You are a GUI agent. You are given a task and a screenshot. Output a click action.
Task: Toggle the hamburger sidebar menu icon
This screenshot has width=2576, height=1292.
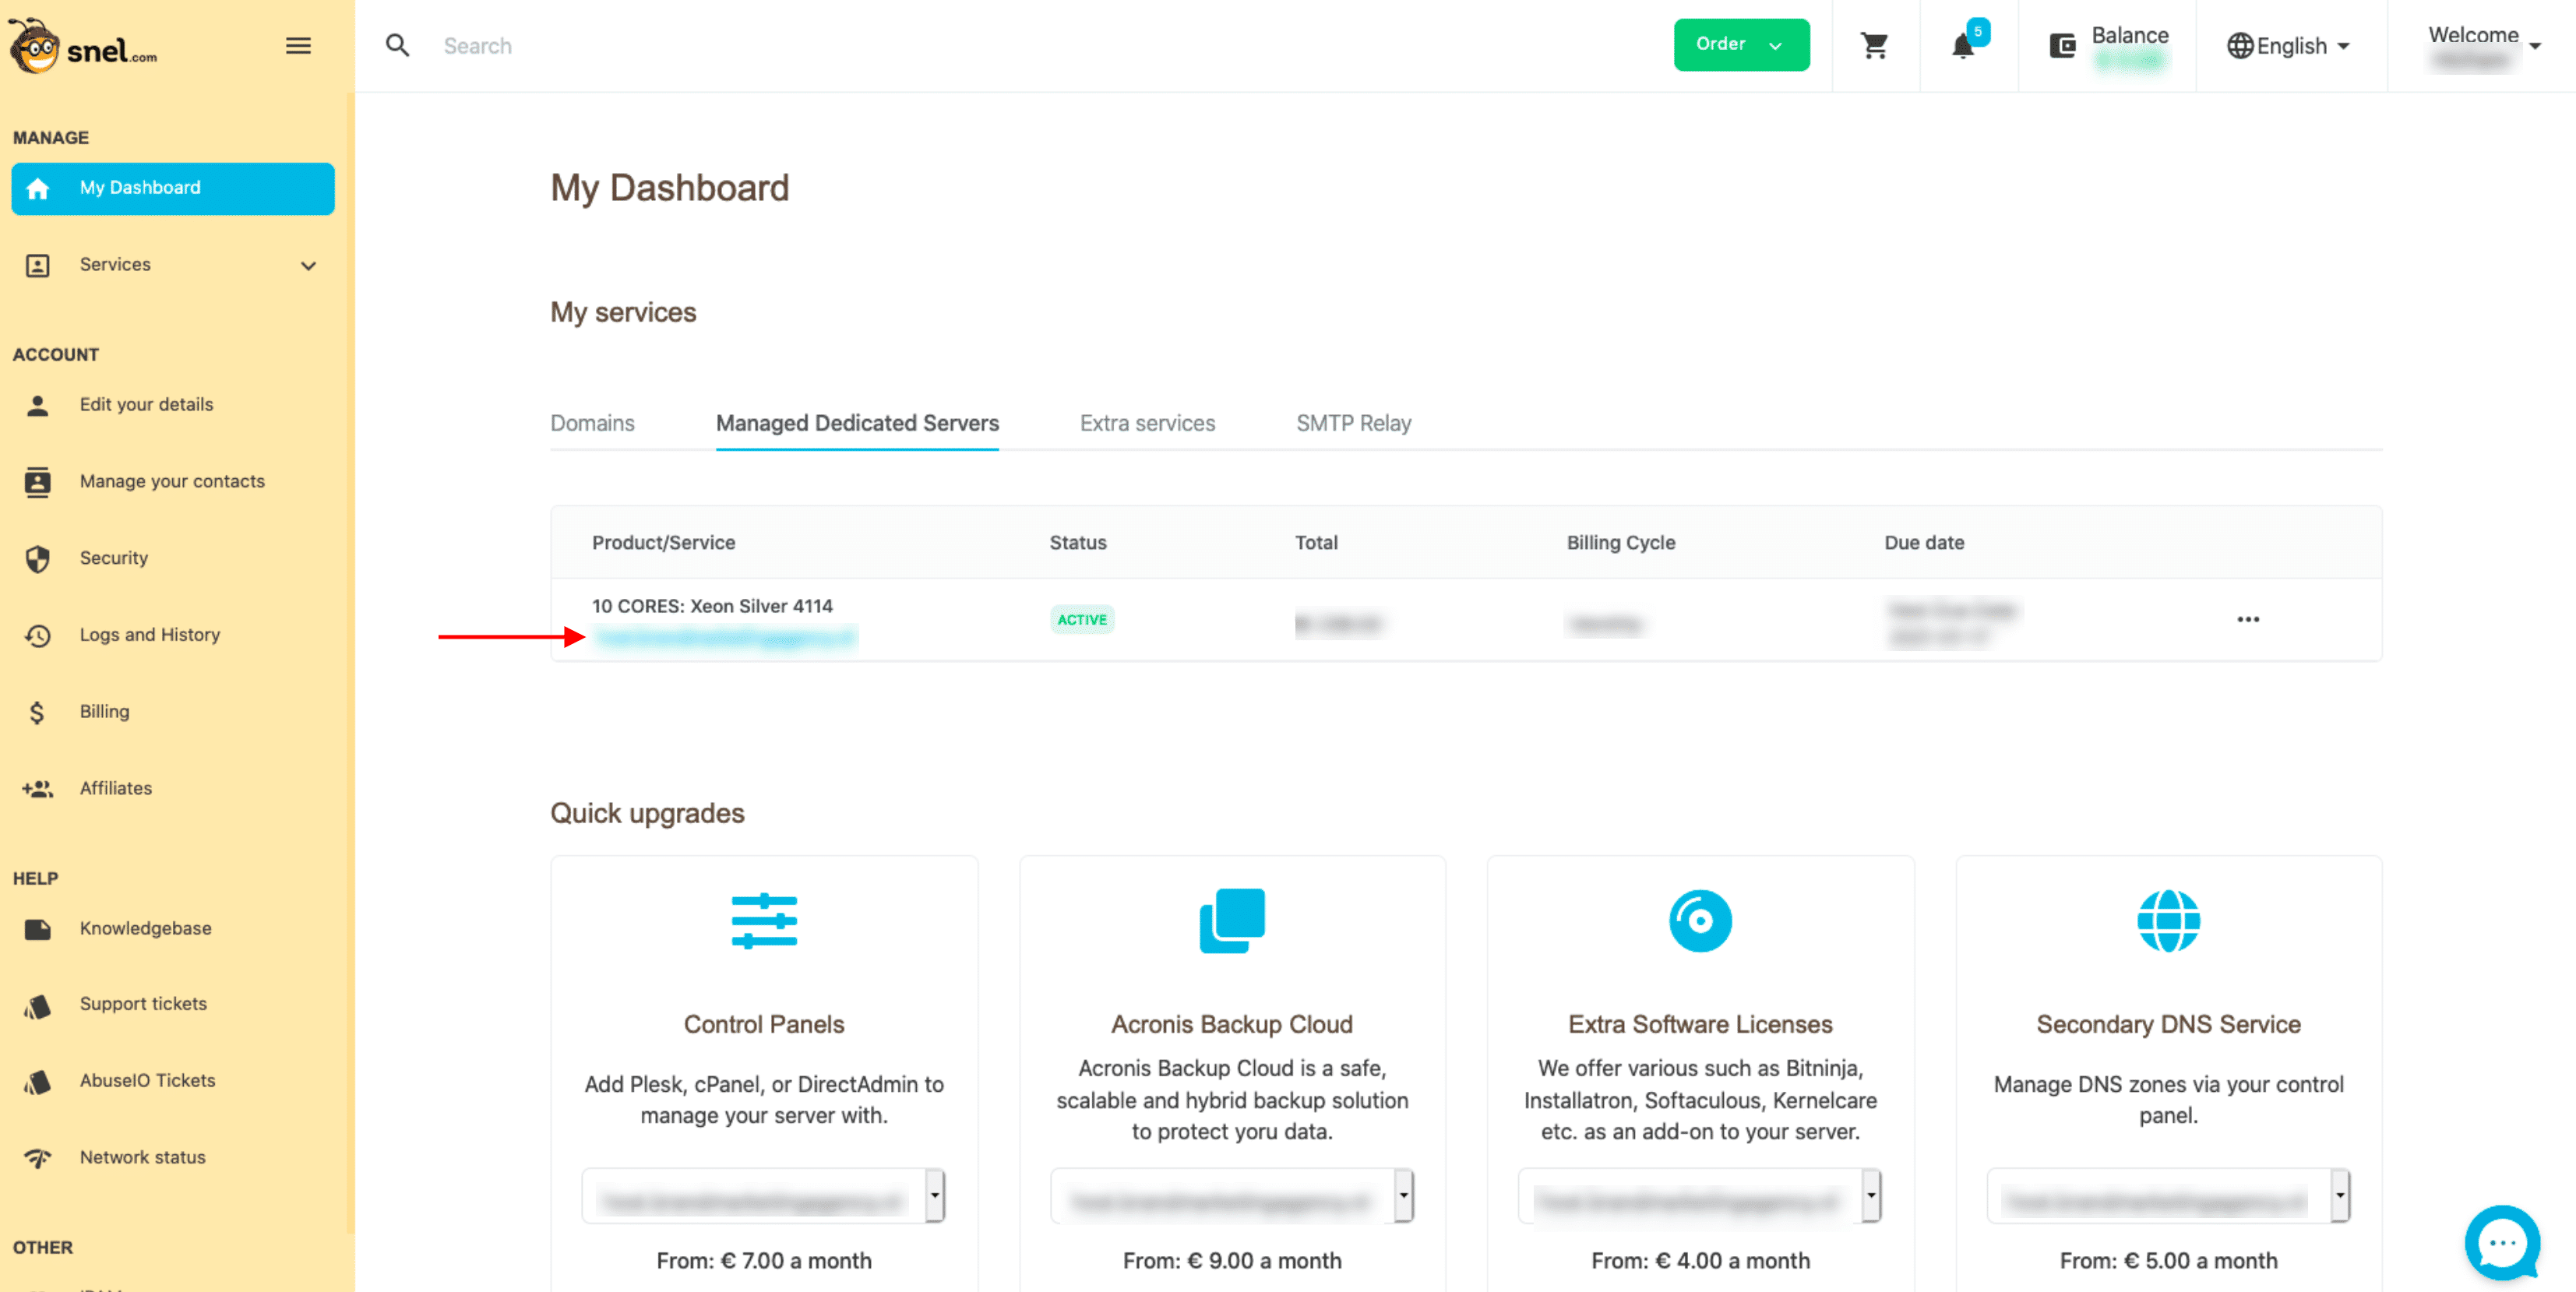[x=298, y=46]
